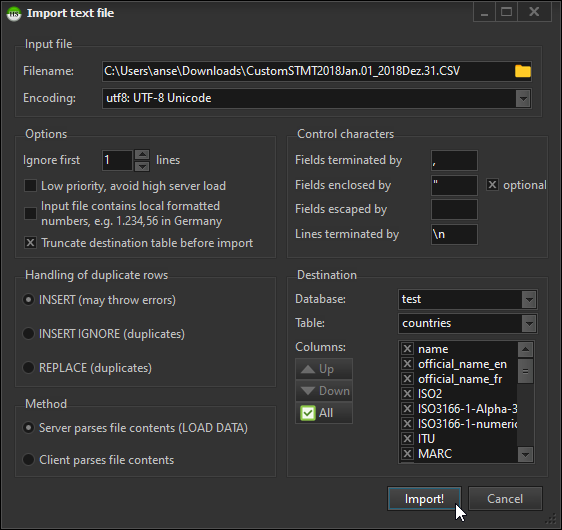Uncheck the name column
Viewport: 562px width, 530px height.
pos(407,349)
